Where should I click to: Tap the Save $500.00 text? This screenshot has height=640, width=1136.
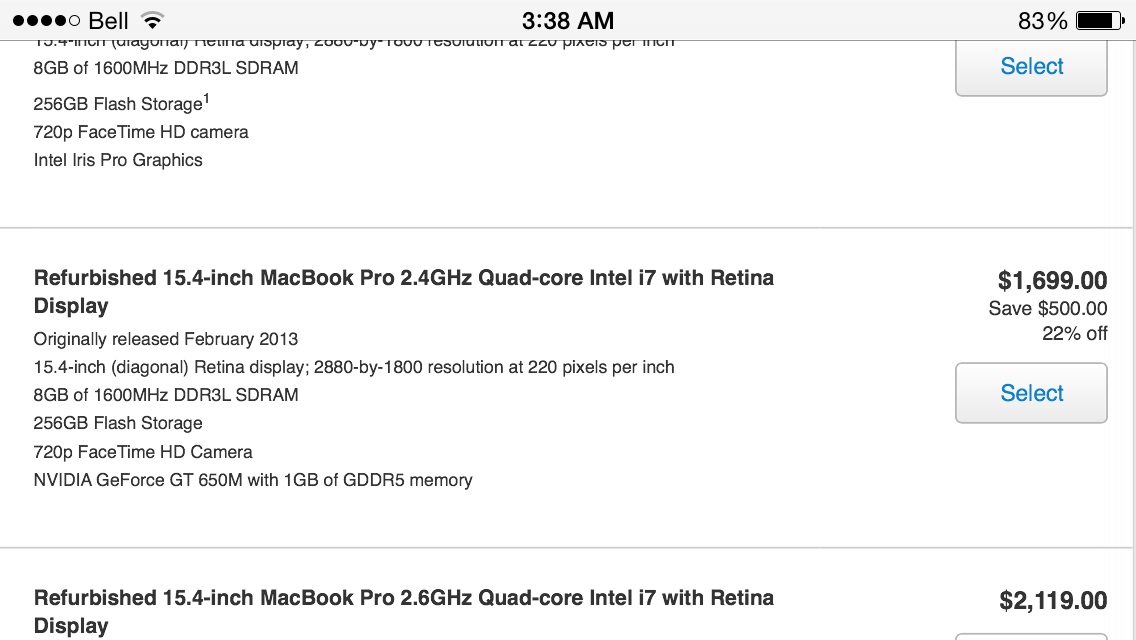point(1048,309)
